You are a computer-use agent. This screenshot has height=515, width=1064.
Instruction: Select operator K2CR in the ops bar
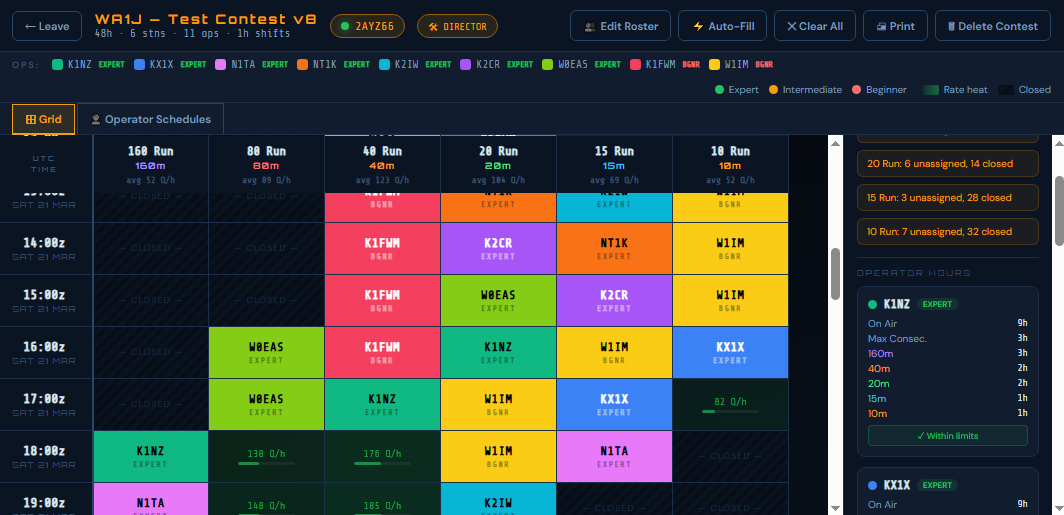coord(497,64)
